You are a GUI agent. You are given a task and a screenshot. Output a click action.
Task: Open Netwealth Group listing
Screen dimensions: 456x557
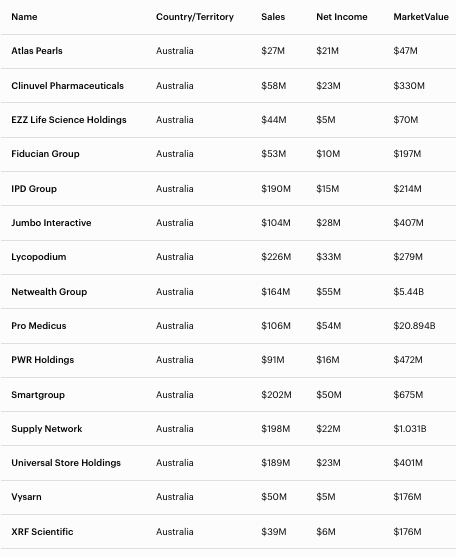(49, 292)
